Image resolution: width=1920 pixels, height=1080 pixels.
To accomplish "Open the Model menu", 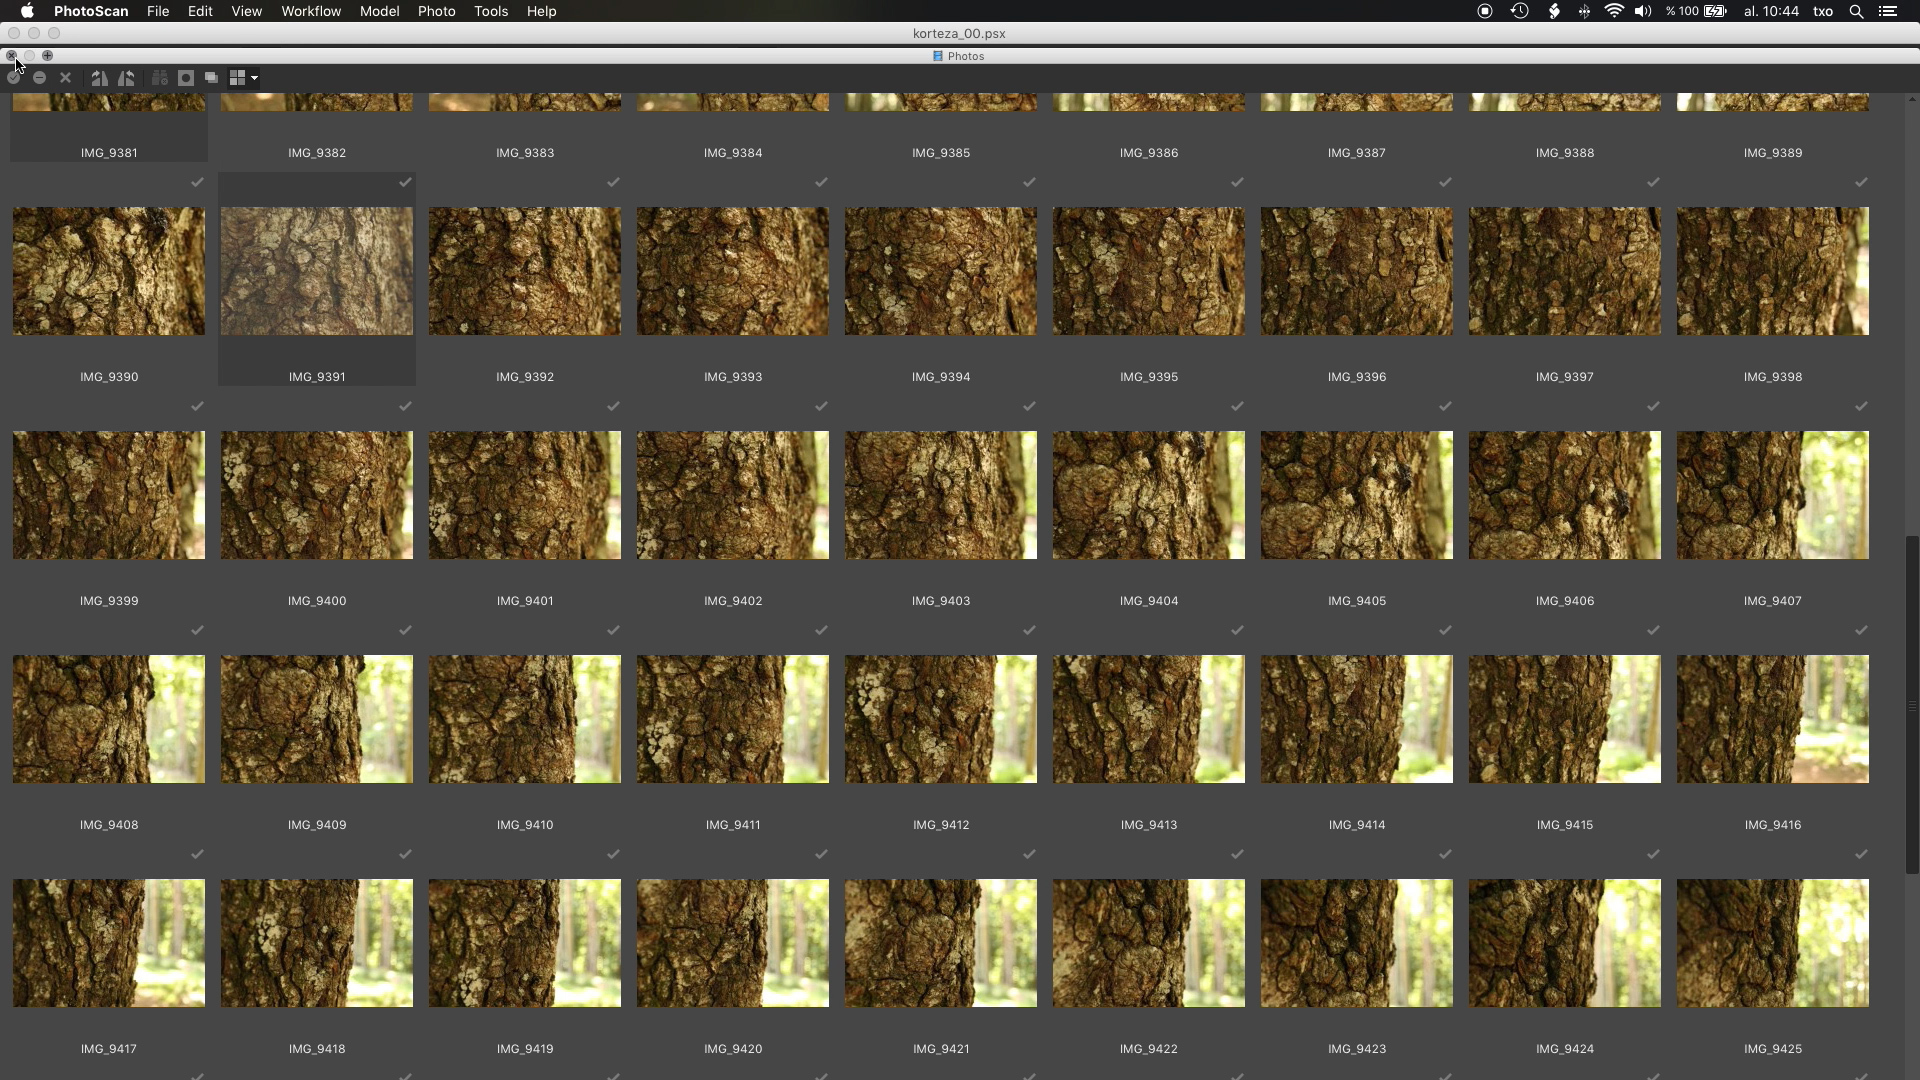I will pos(379,11).
